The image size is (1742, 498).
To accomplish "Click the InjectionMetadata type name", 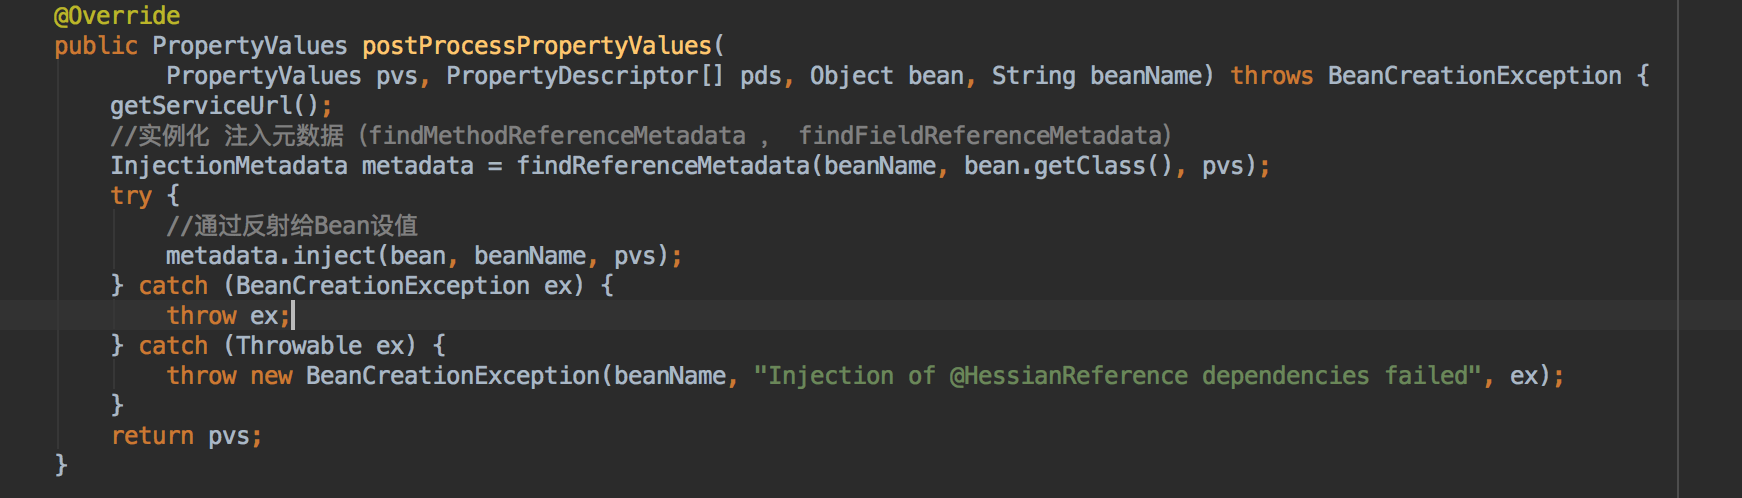I will (x=229, y=166).
